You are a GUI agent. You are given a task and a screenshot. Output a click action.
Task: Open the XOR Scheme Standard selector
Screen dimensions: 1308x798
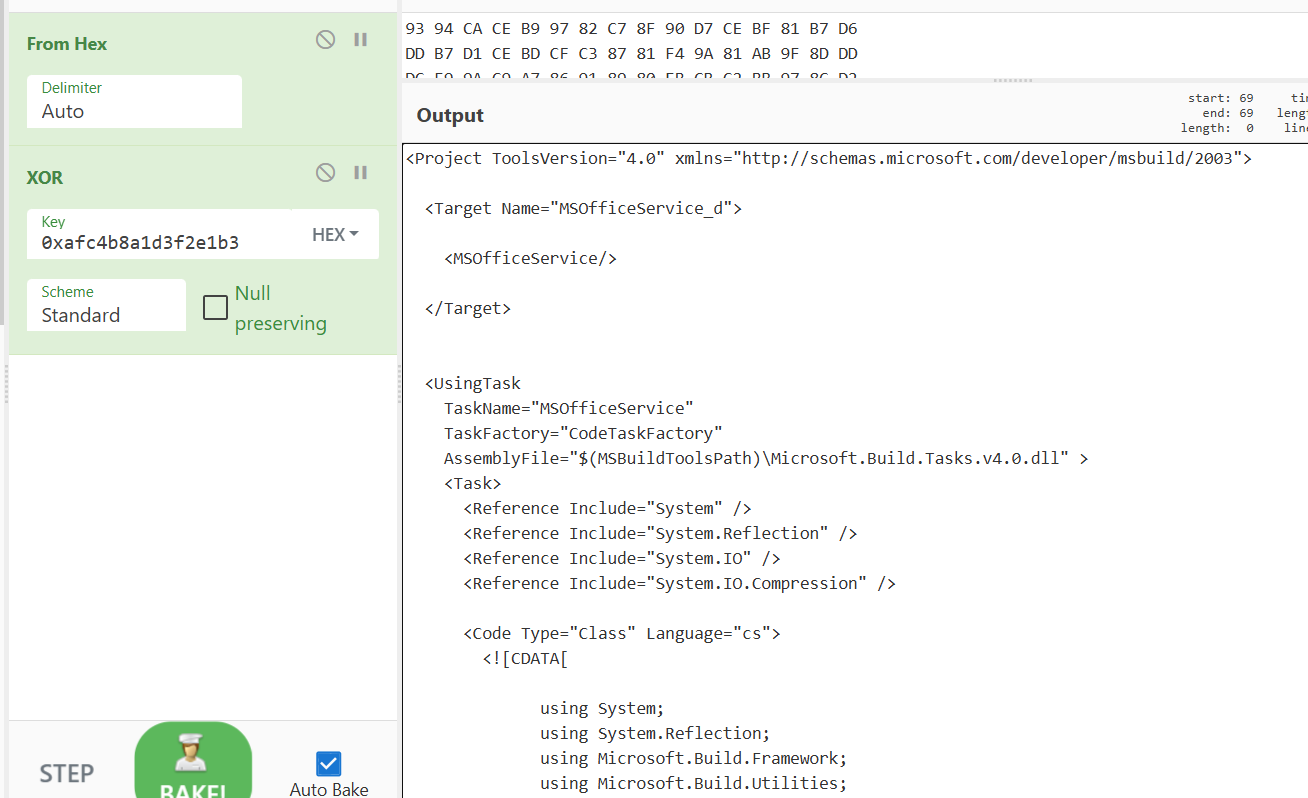106,305
